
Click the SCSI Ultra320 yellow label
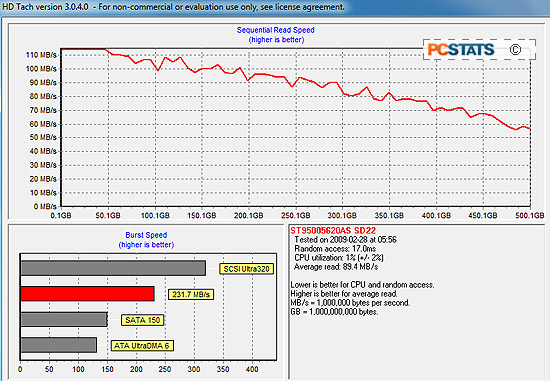246,269
